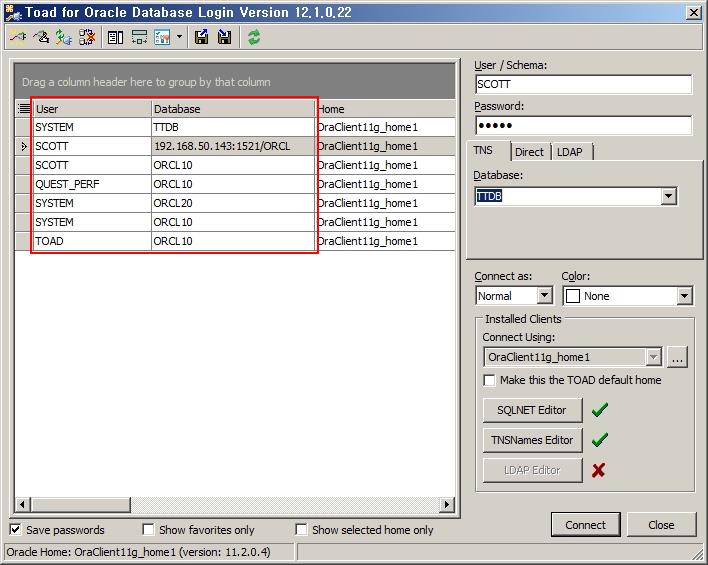The width and height of the screenshot is (708, 565).
Task: Click the delete connection red X icon
Action: coord(87,37)
